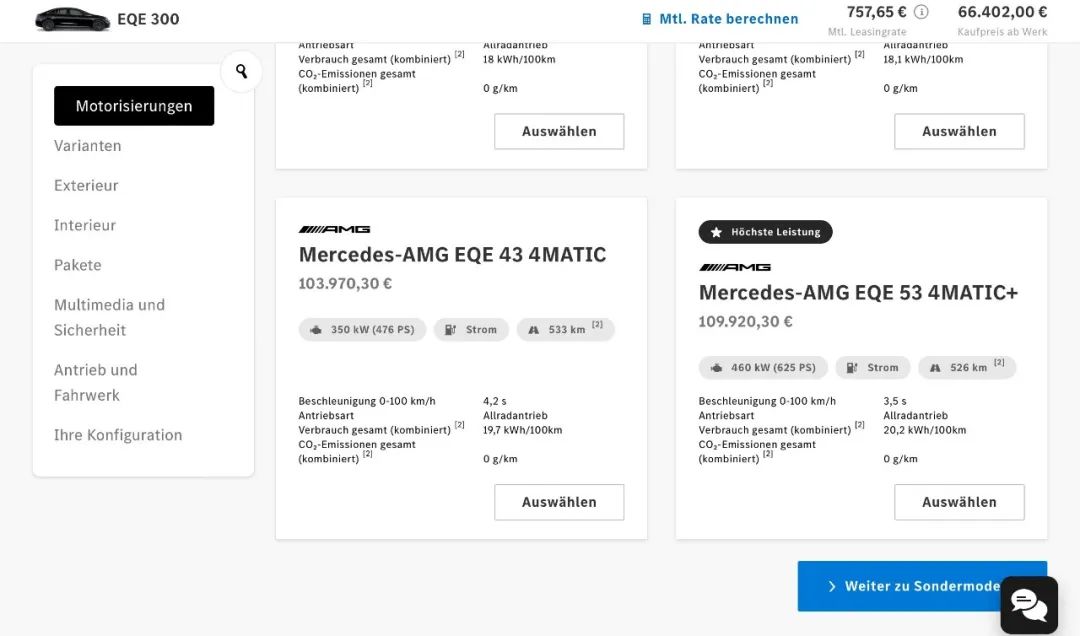Image resolution: width=1080 pixels, height=636 pixels.
Task: Click the EQE 300 car thumbnail
Action: coord(72,19)
